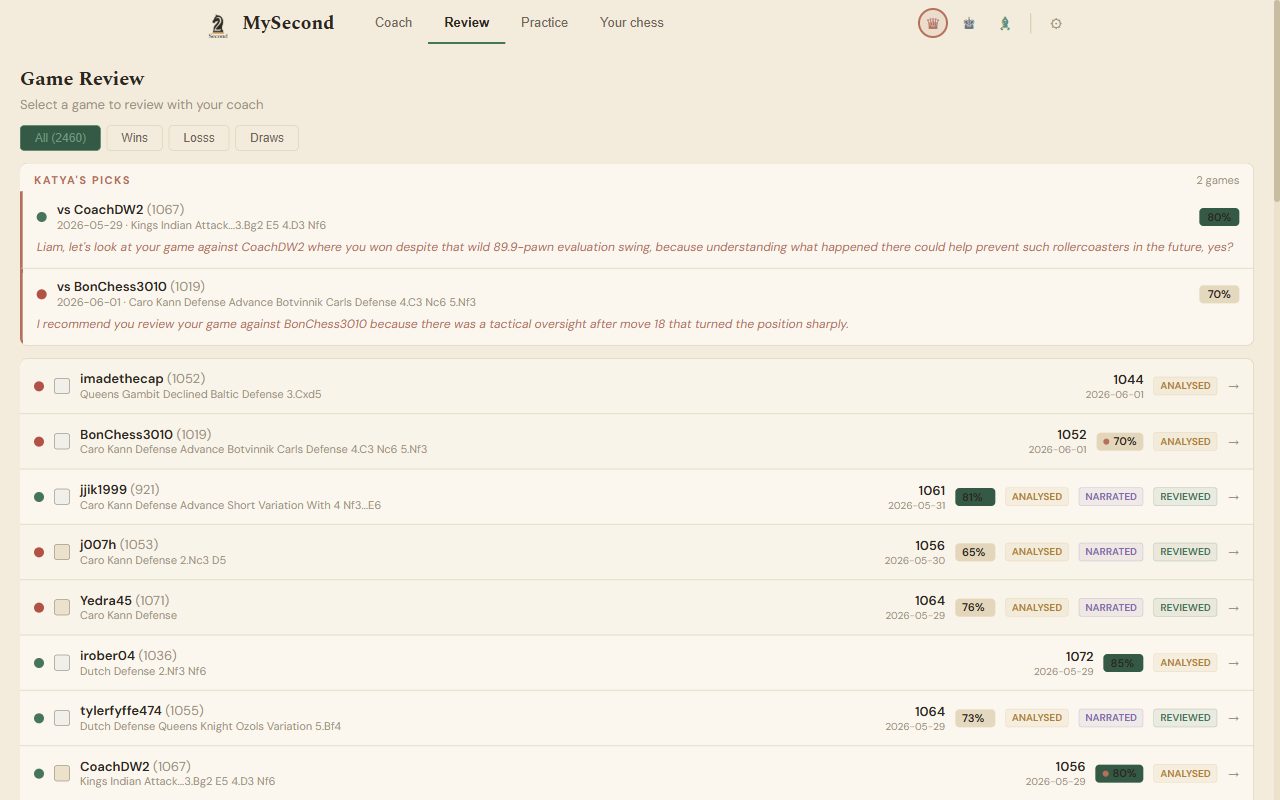Screen dimensions: 1280x800
Task: Tick the checkbox for imadethecap game
Action: 62,386
